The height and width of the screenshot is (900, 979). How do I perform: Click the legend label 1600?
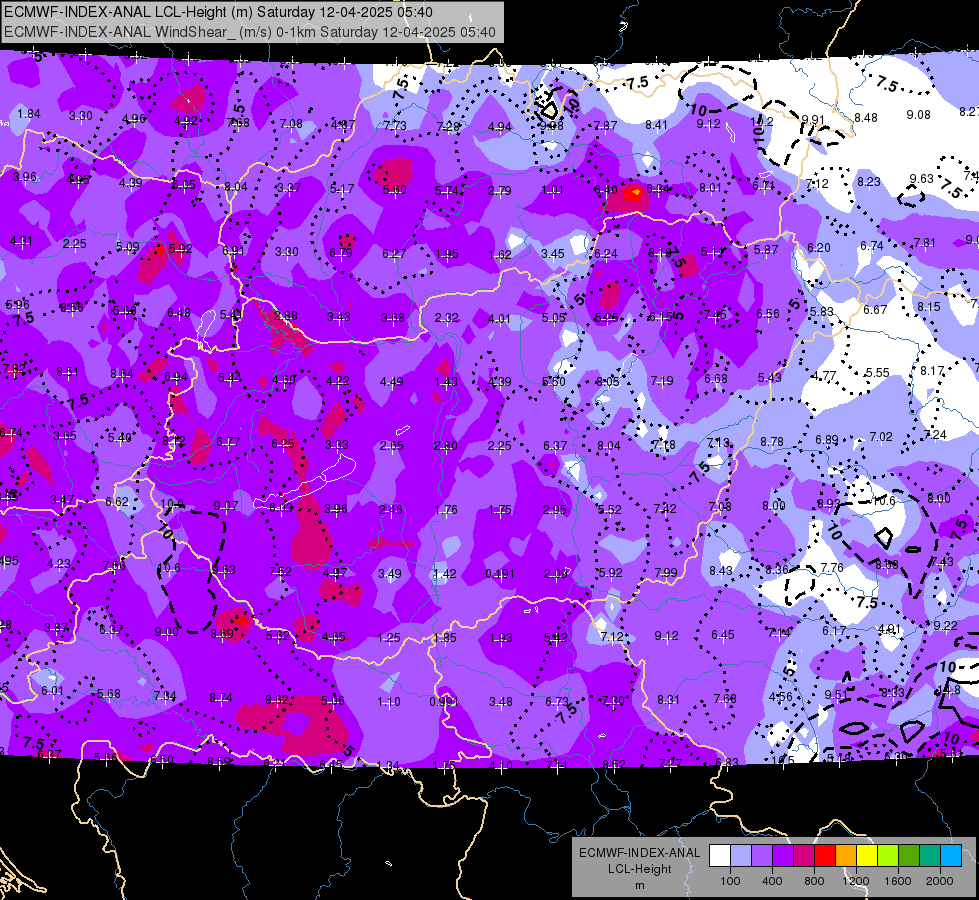click(x=898, y=881)
